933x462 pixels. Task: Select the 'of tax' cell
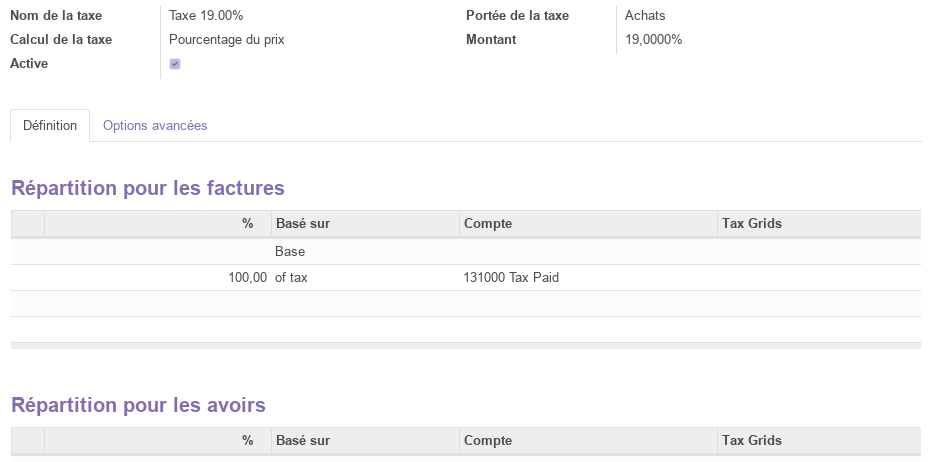(x=291, y=277)
